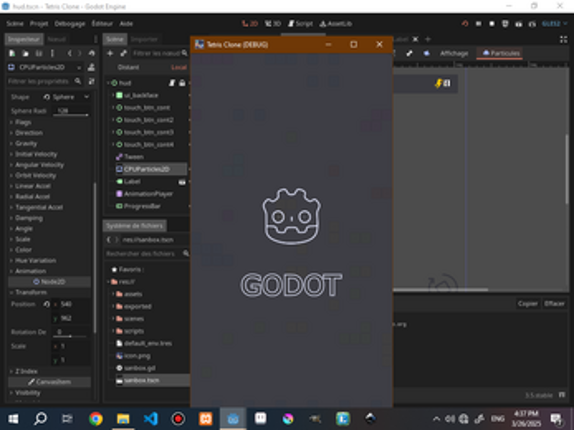The width and height of the screenshot is (574, 430).
Task: Switch to the Nœud tab beside Inspecteur
Action: pyautogui.click(x=57, y=39)
